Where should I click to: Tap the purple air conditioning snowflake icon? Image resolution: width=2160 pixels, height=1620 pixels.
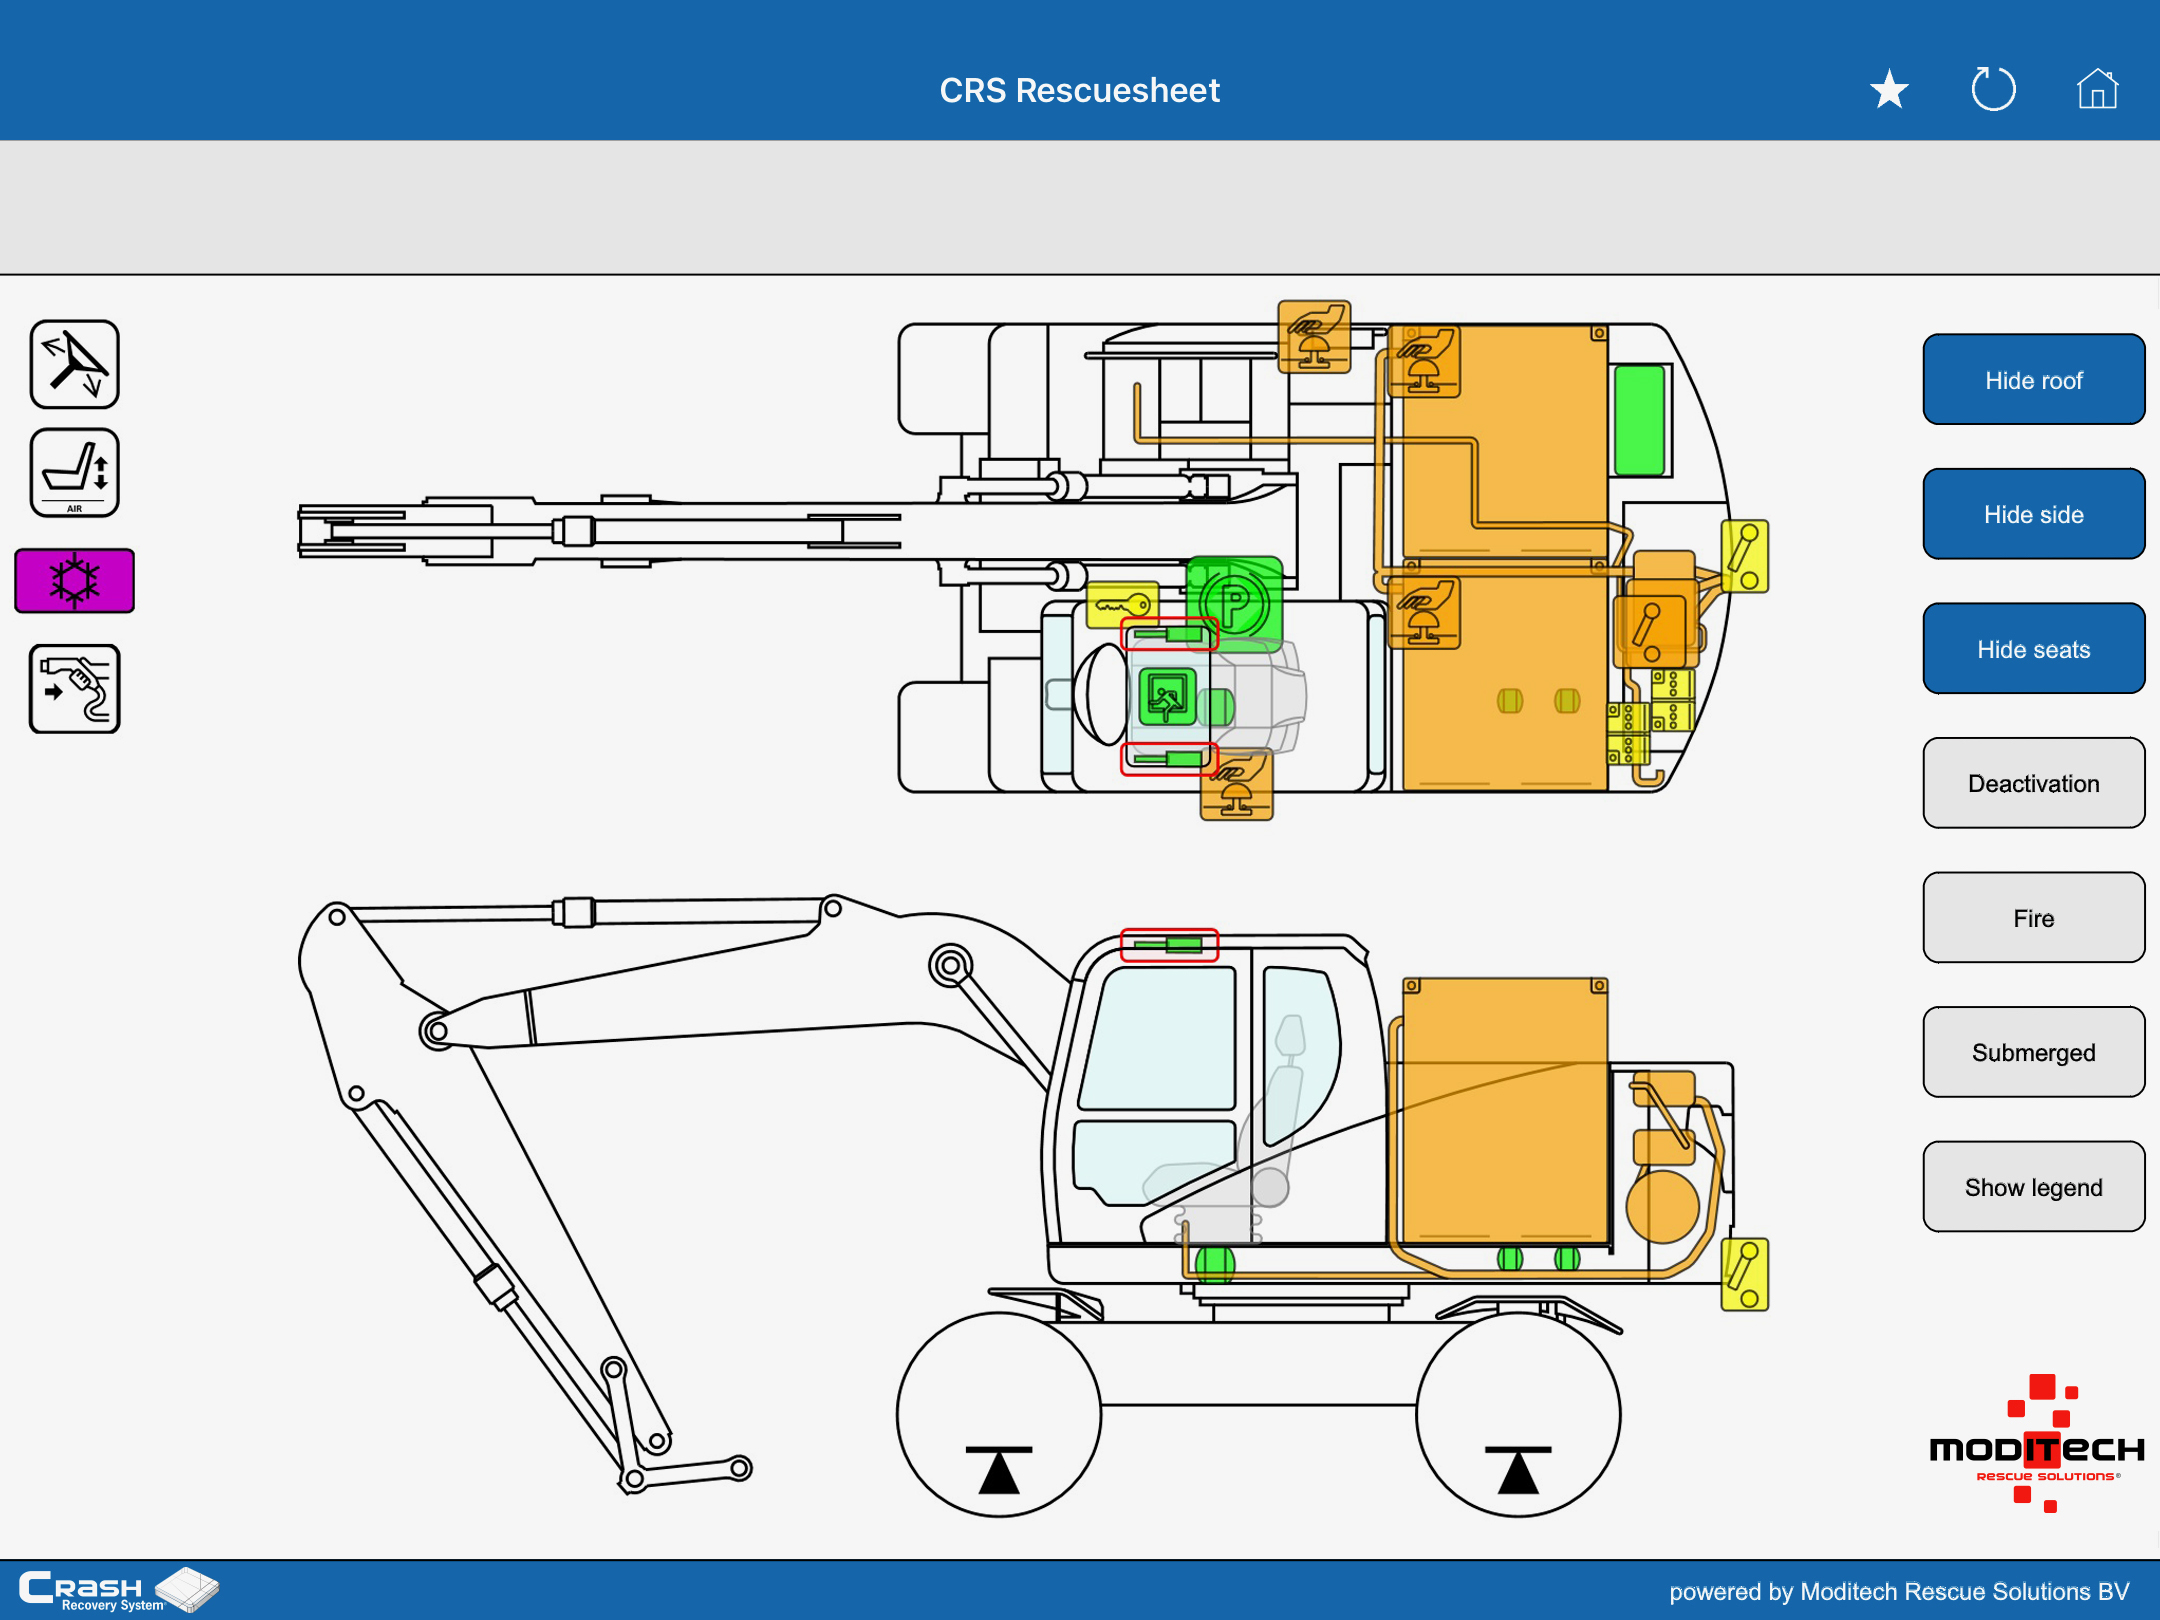[75, 581]
